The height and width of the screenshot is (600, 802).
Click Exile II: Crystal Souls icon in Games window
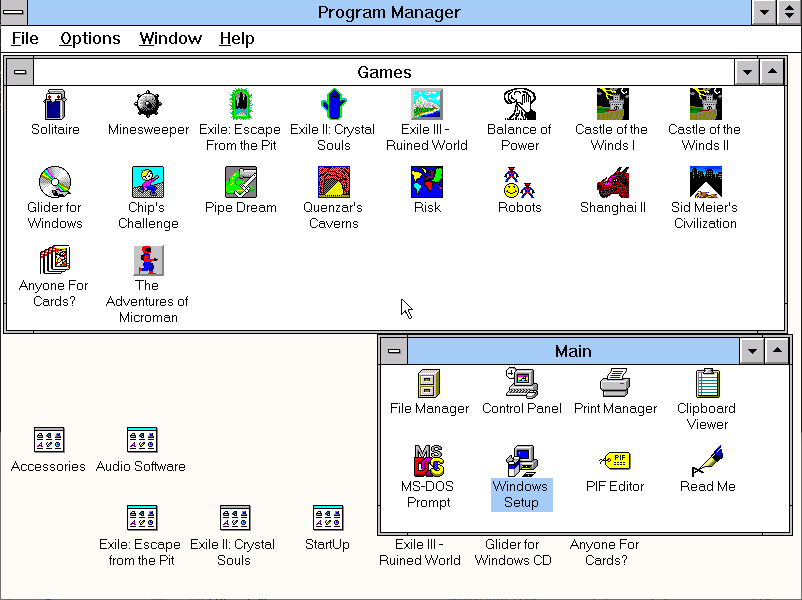click(x=333, y=104)
